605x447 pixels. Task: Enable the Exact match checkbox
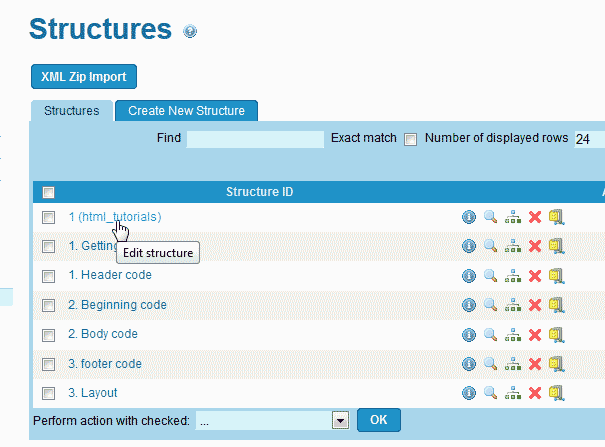410,139
